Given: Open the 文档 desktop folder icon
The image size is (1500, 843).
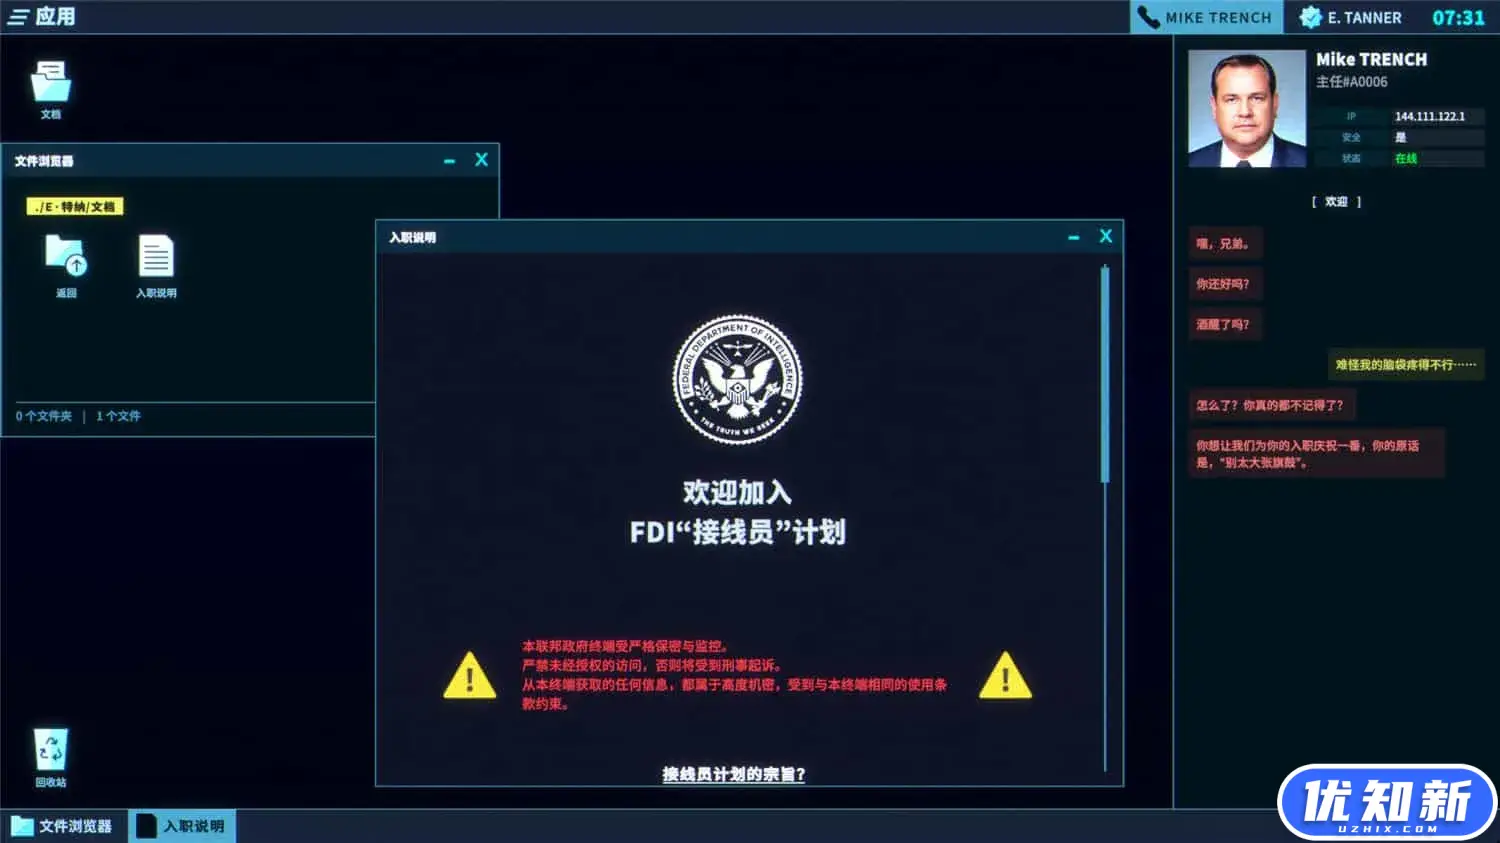Looking at the screenshot, I should pyautogui.click(x=51, y=83).
